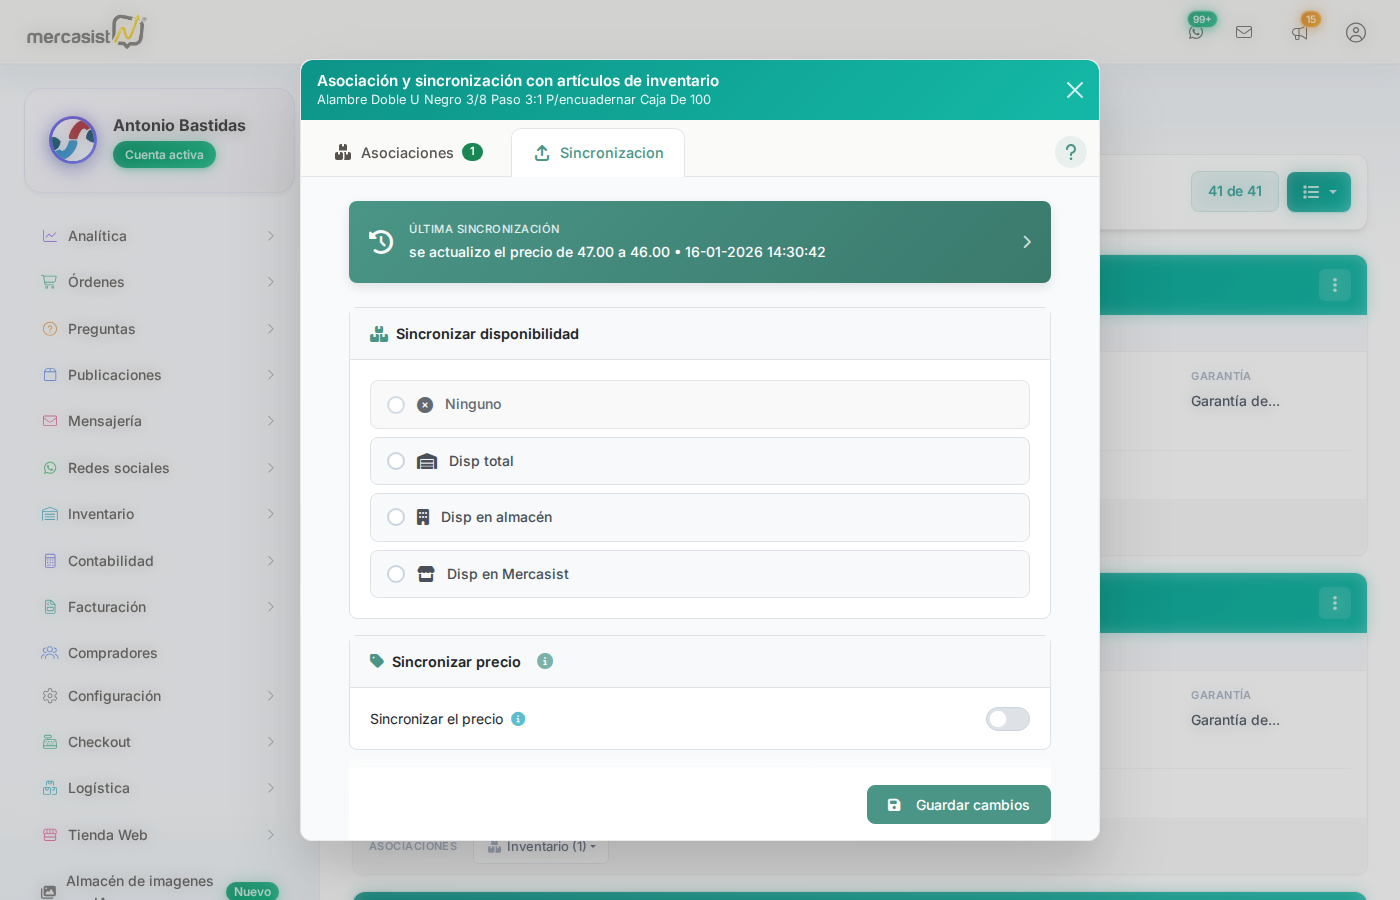Screen dimensions: 1400x900
Task: Click the help question mark icon
Action: click(1070, 152)
